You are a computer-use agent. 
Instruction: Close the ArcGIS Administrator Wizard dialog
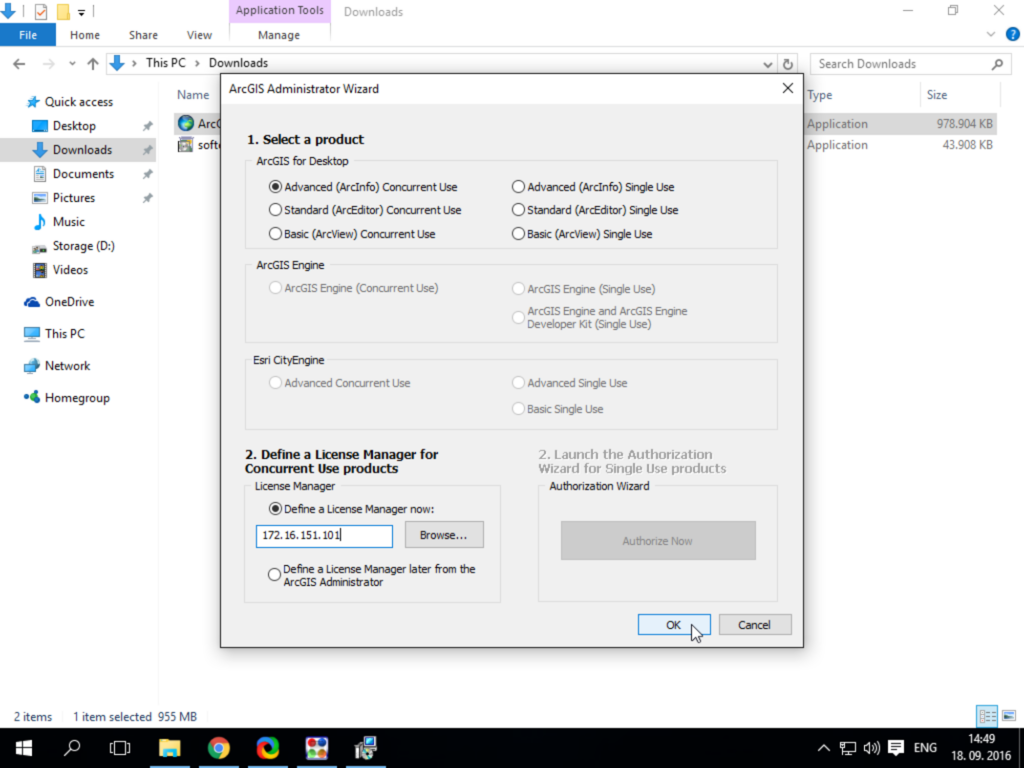click(788, 88)
